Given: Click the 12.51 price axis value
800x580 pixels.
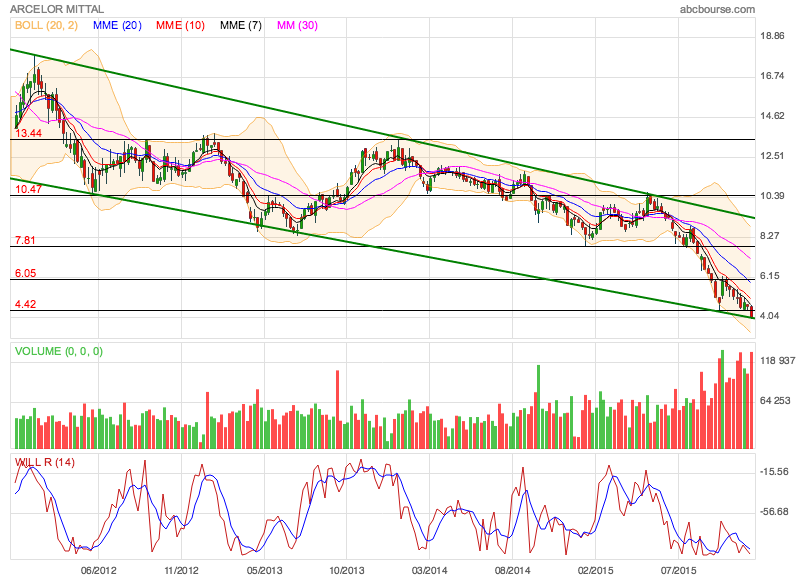Looking at the screenshot, I should (772, 156).
